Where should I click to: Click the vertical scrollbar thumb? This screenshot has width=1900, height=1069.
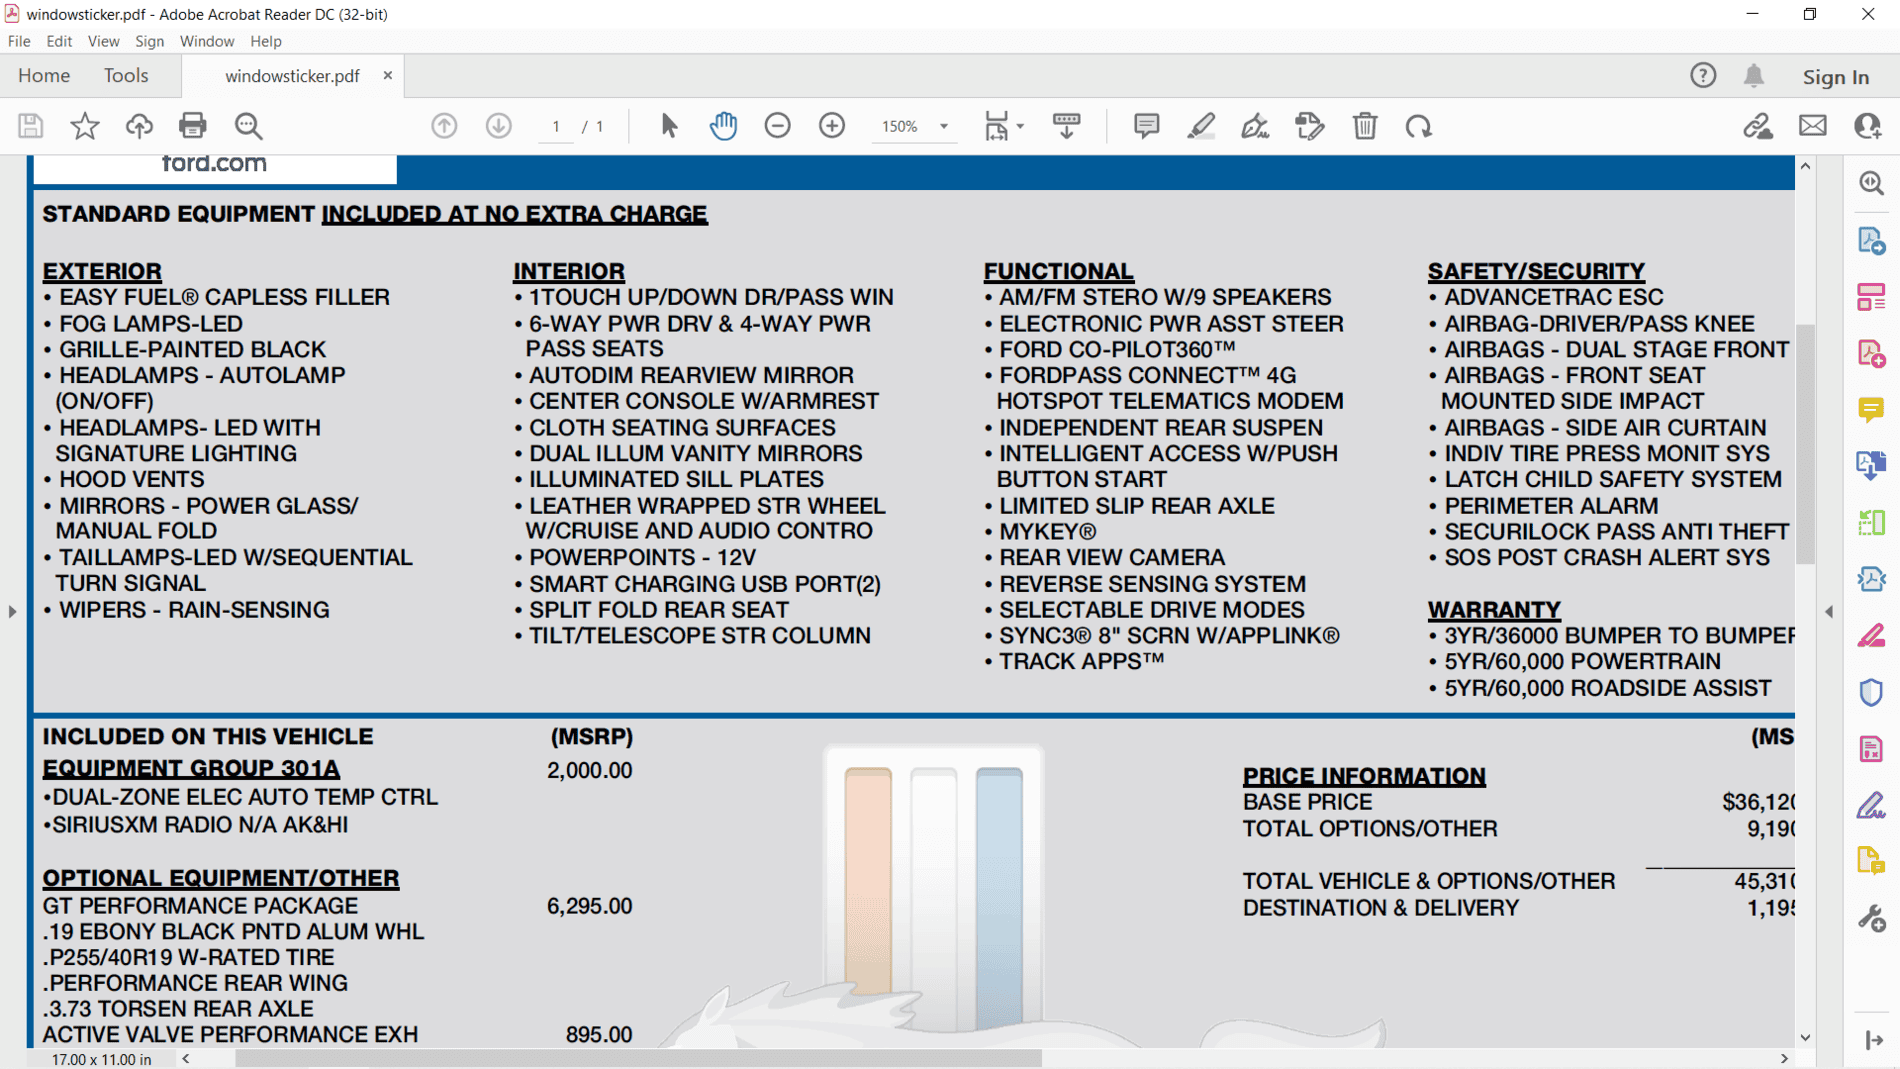[x=1805, y=444]
